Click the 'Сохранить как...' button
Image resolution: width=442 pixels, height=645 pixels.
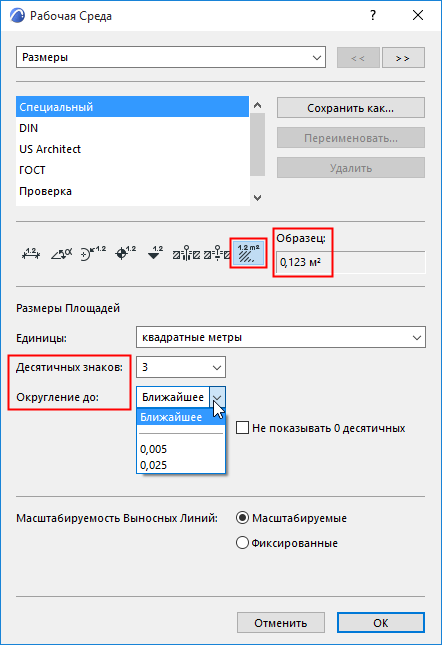tap(351, 108)
